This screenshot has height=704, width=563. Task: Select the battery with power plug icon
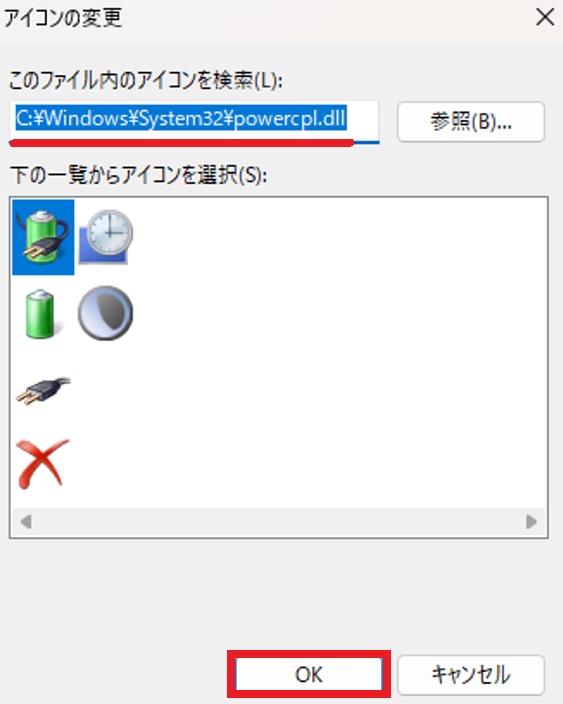coord(43,237)
